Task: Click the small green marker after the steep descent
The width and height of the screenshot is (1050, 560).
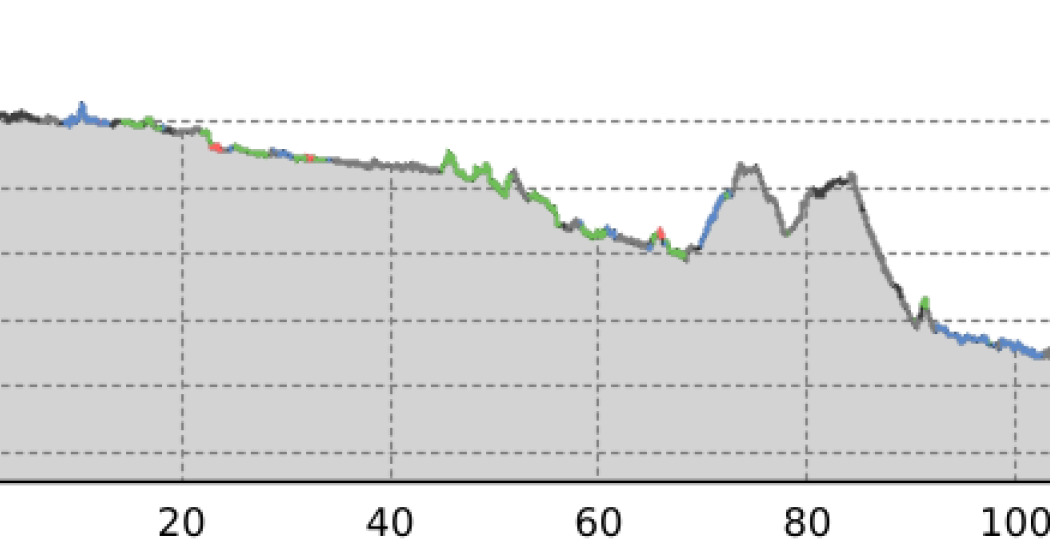Action: [925, 301]
